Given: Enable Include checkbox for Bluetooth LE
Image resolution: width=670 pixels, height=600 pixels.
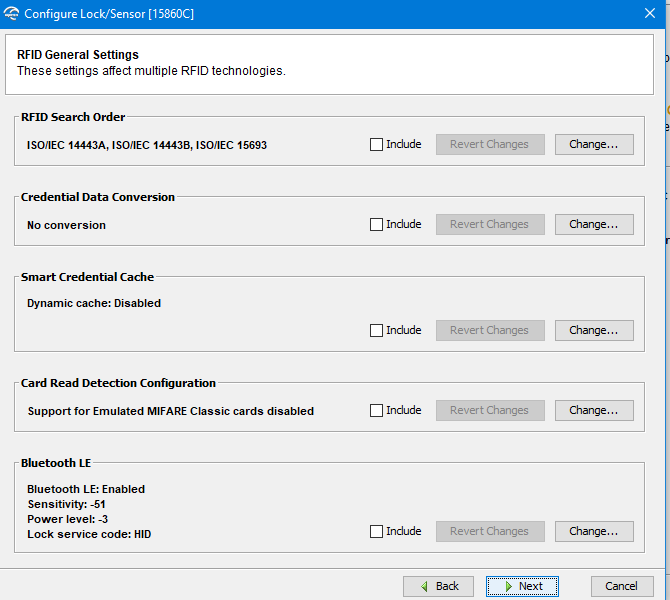Looking at the screenshot, I should click(377, 531).
